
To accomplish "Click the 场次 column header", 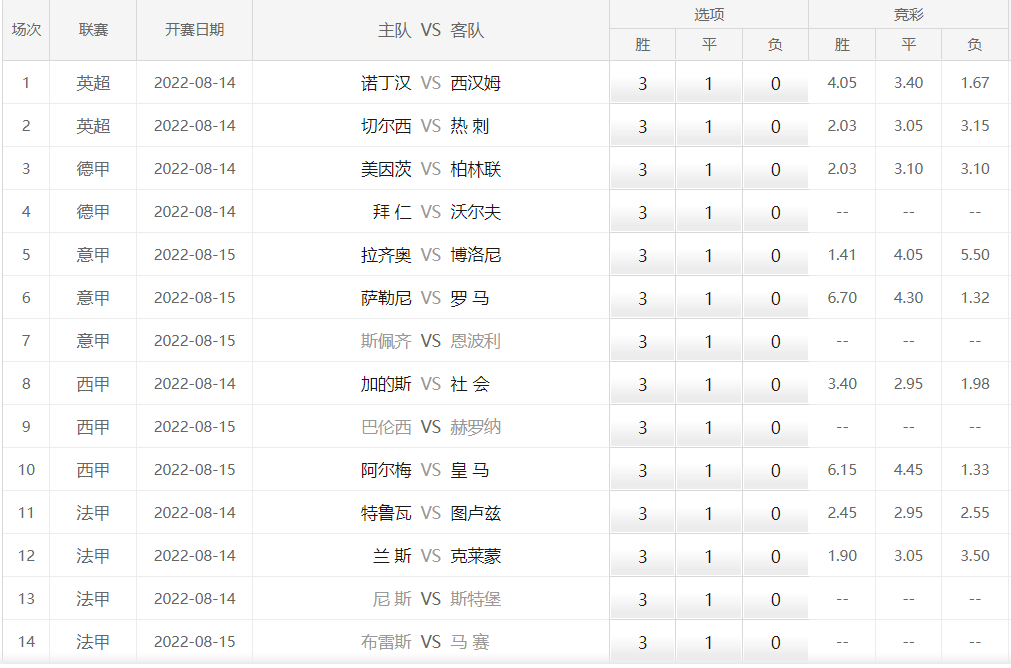I will click(x=26, y=30).
